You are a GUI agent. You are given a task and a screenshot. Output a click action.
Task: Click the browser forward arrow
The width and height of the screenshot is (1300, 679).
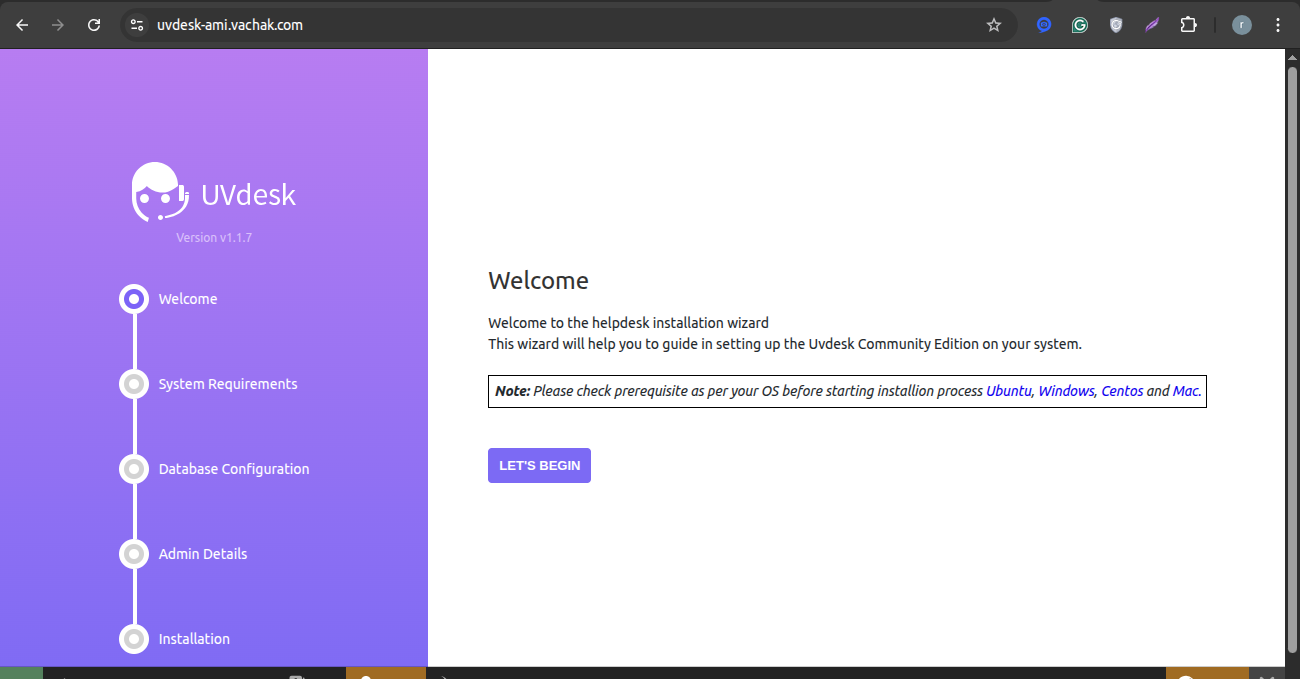point(58,25)
